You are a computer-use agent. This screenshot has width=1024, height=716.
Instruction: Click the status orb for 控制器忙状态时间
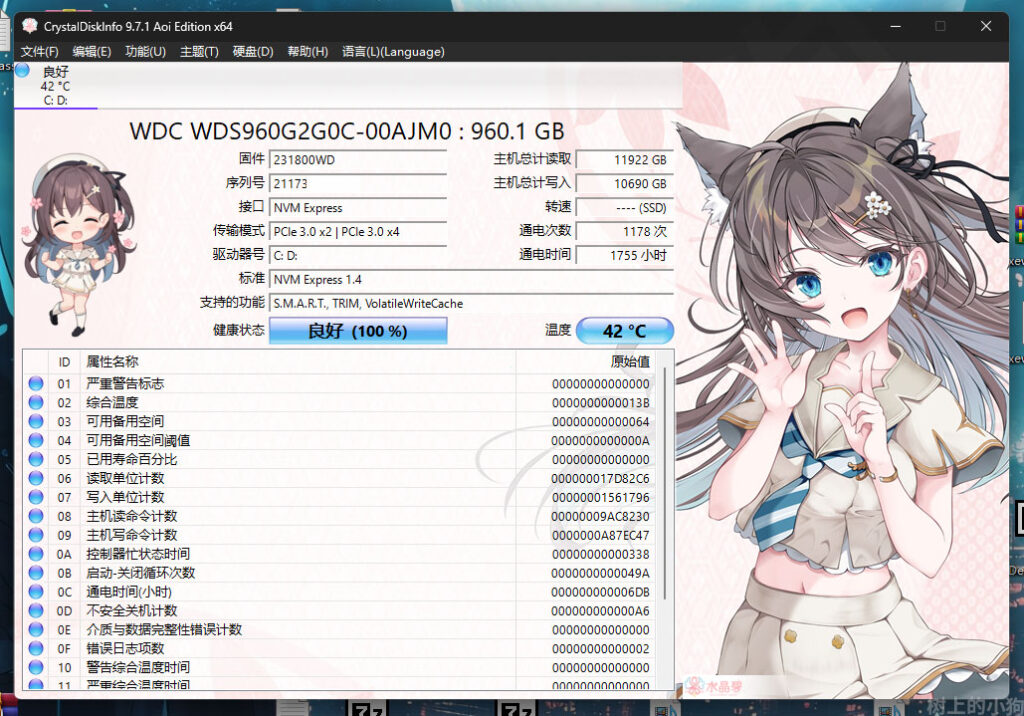tap(36, 554)
